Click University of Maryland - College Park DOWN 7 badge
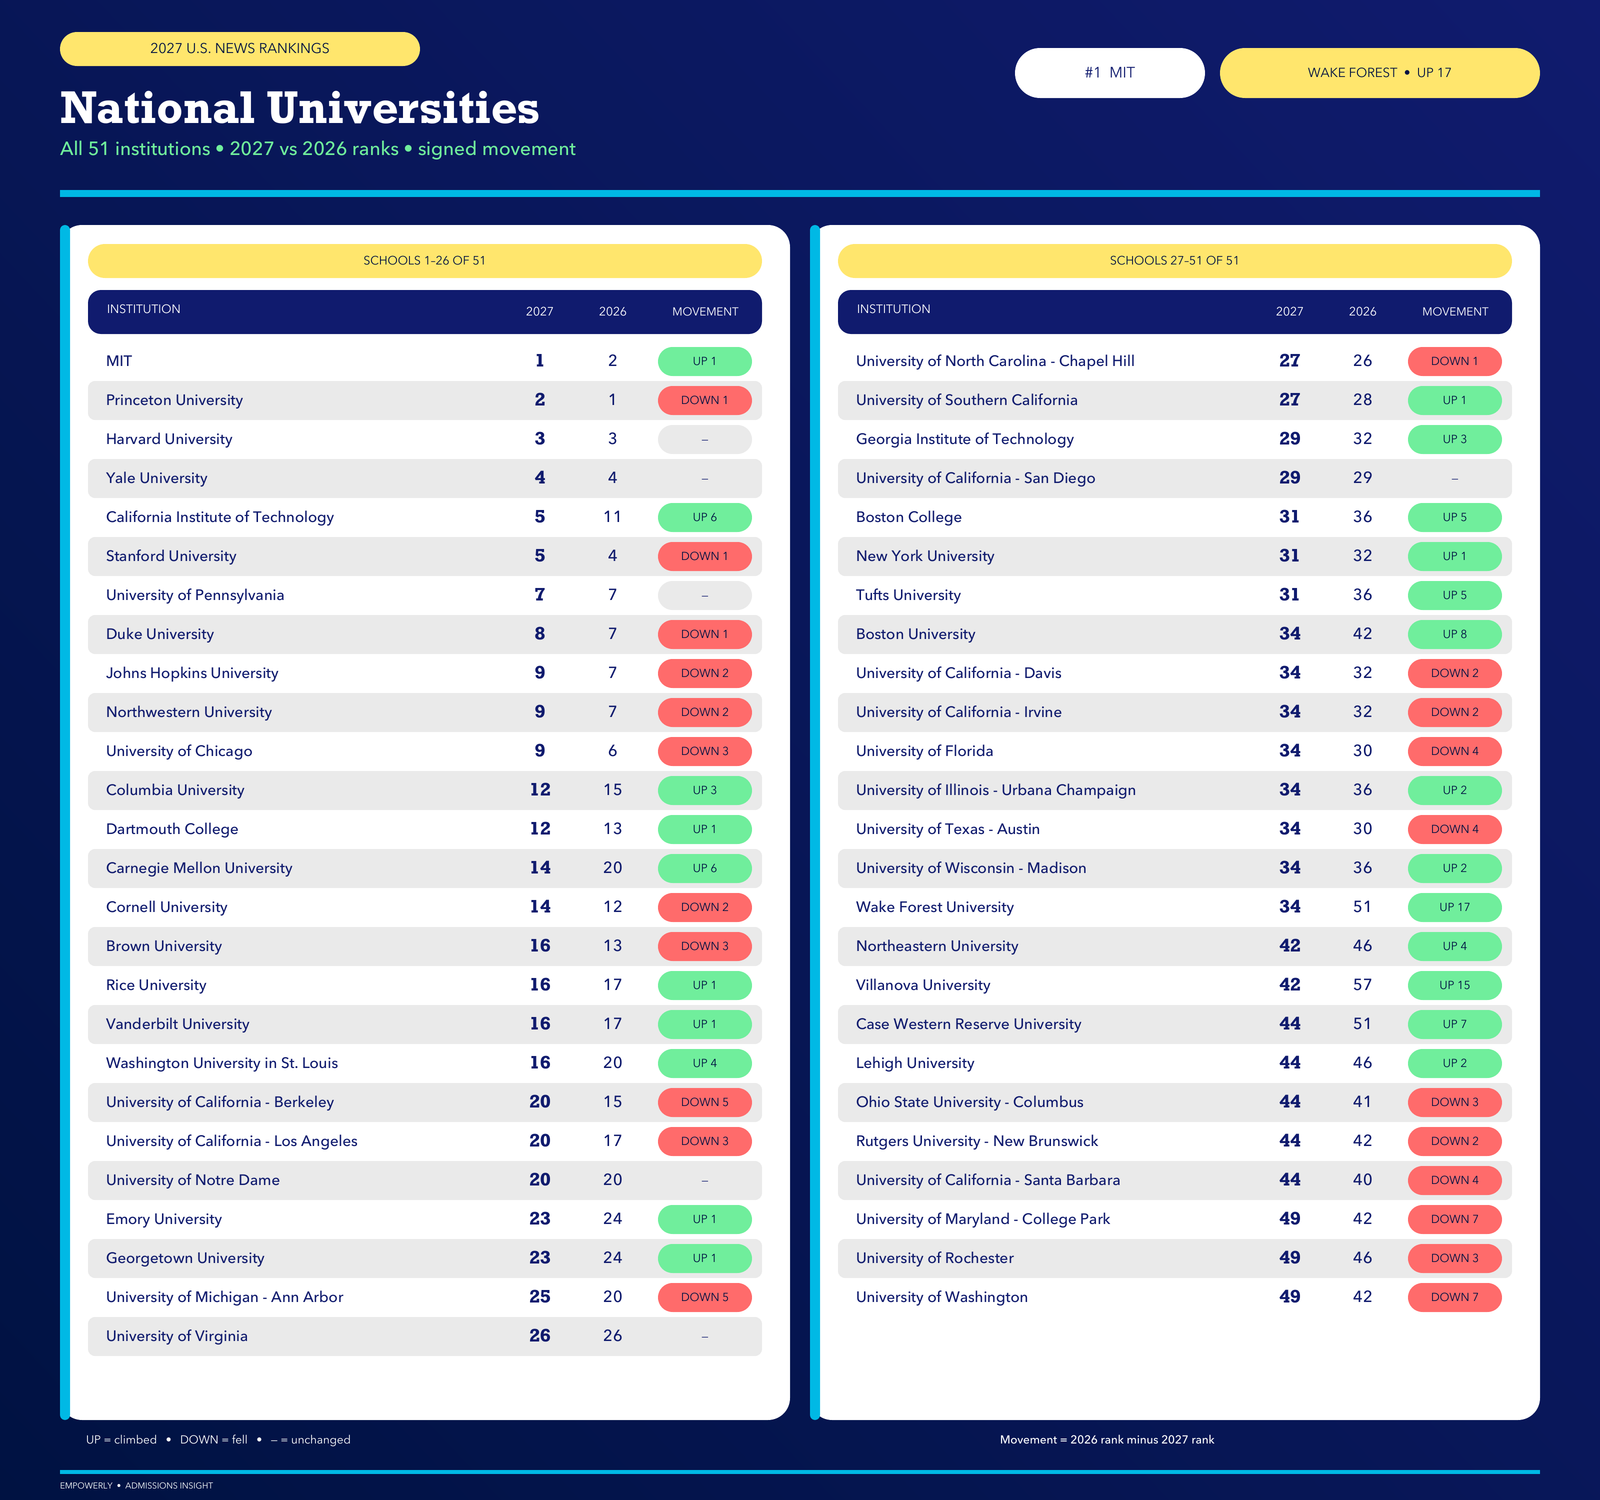Viewport: 1600px width, 1500px height. (1455, 1219)
